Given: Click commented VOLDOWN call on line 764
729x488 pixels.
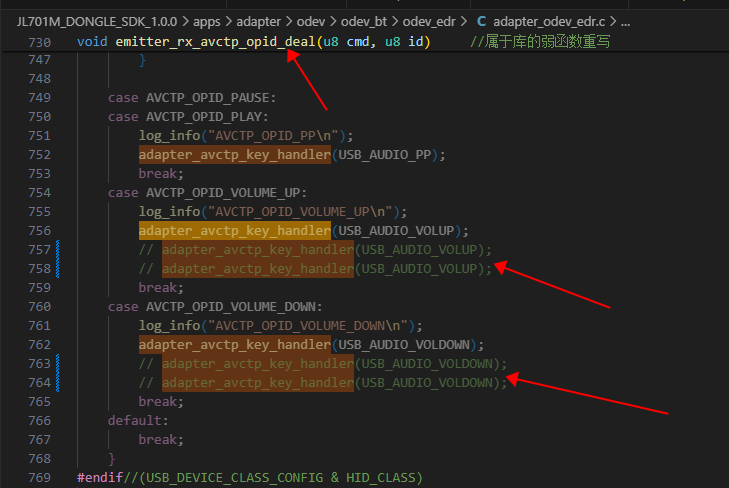Looking at the screenshot, I should (323, 382).
